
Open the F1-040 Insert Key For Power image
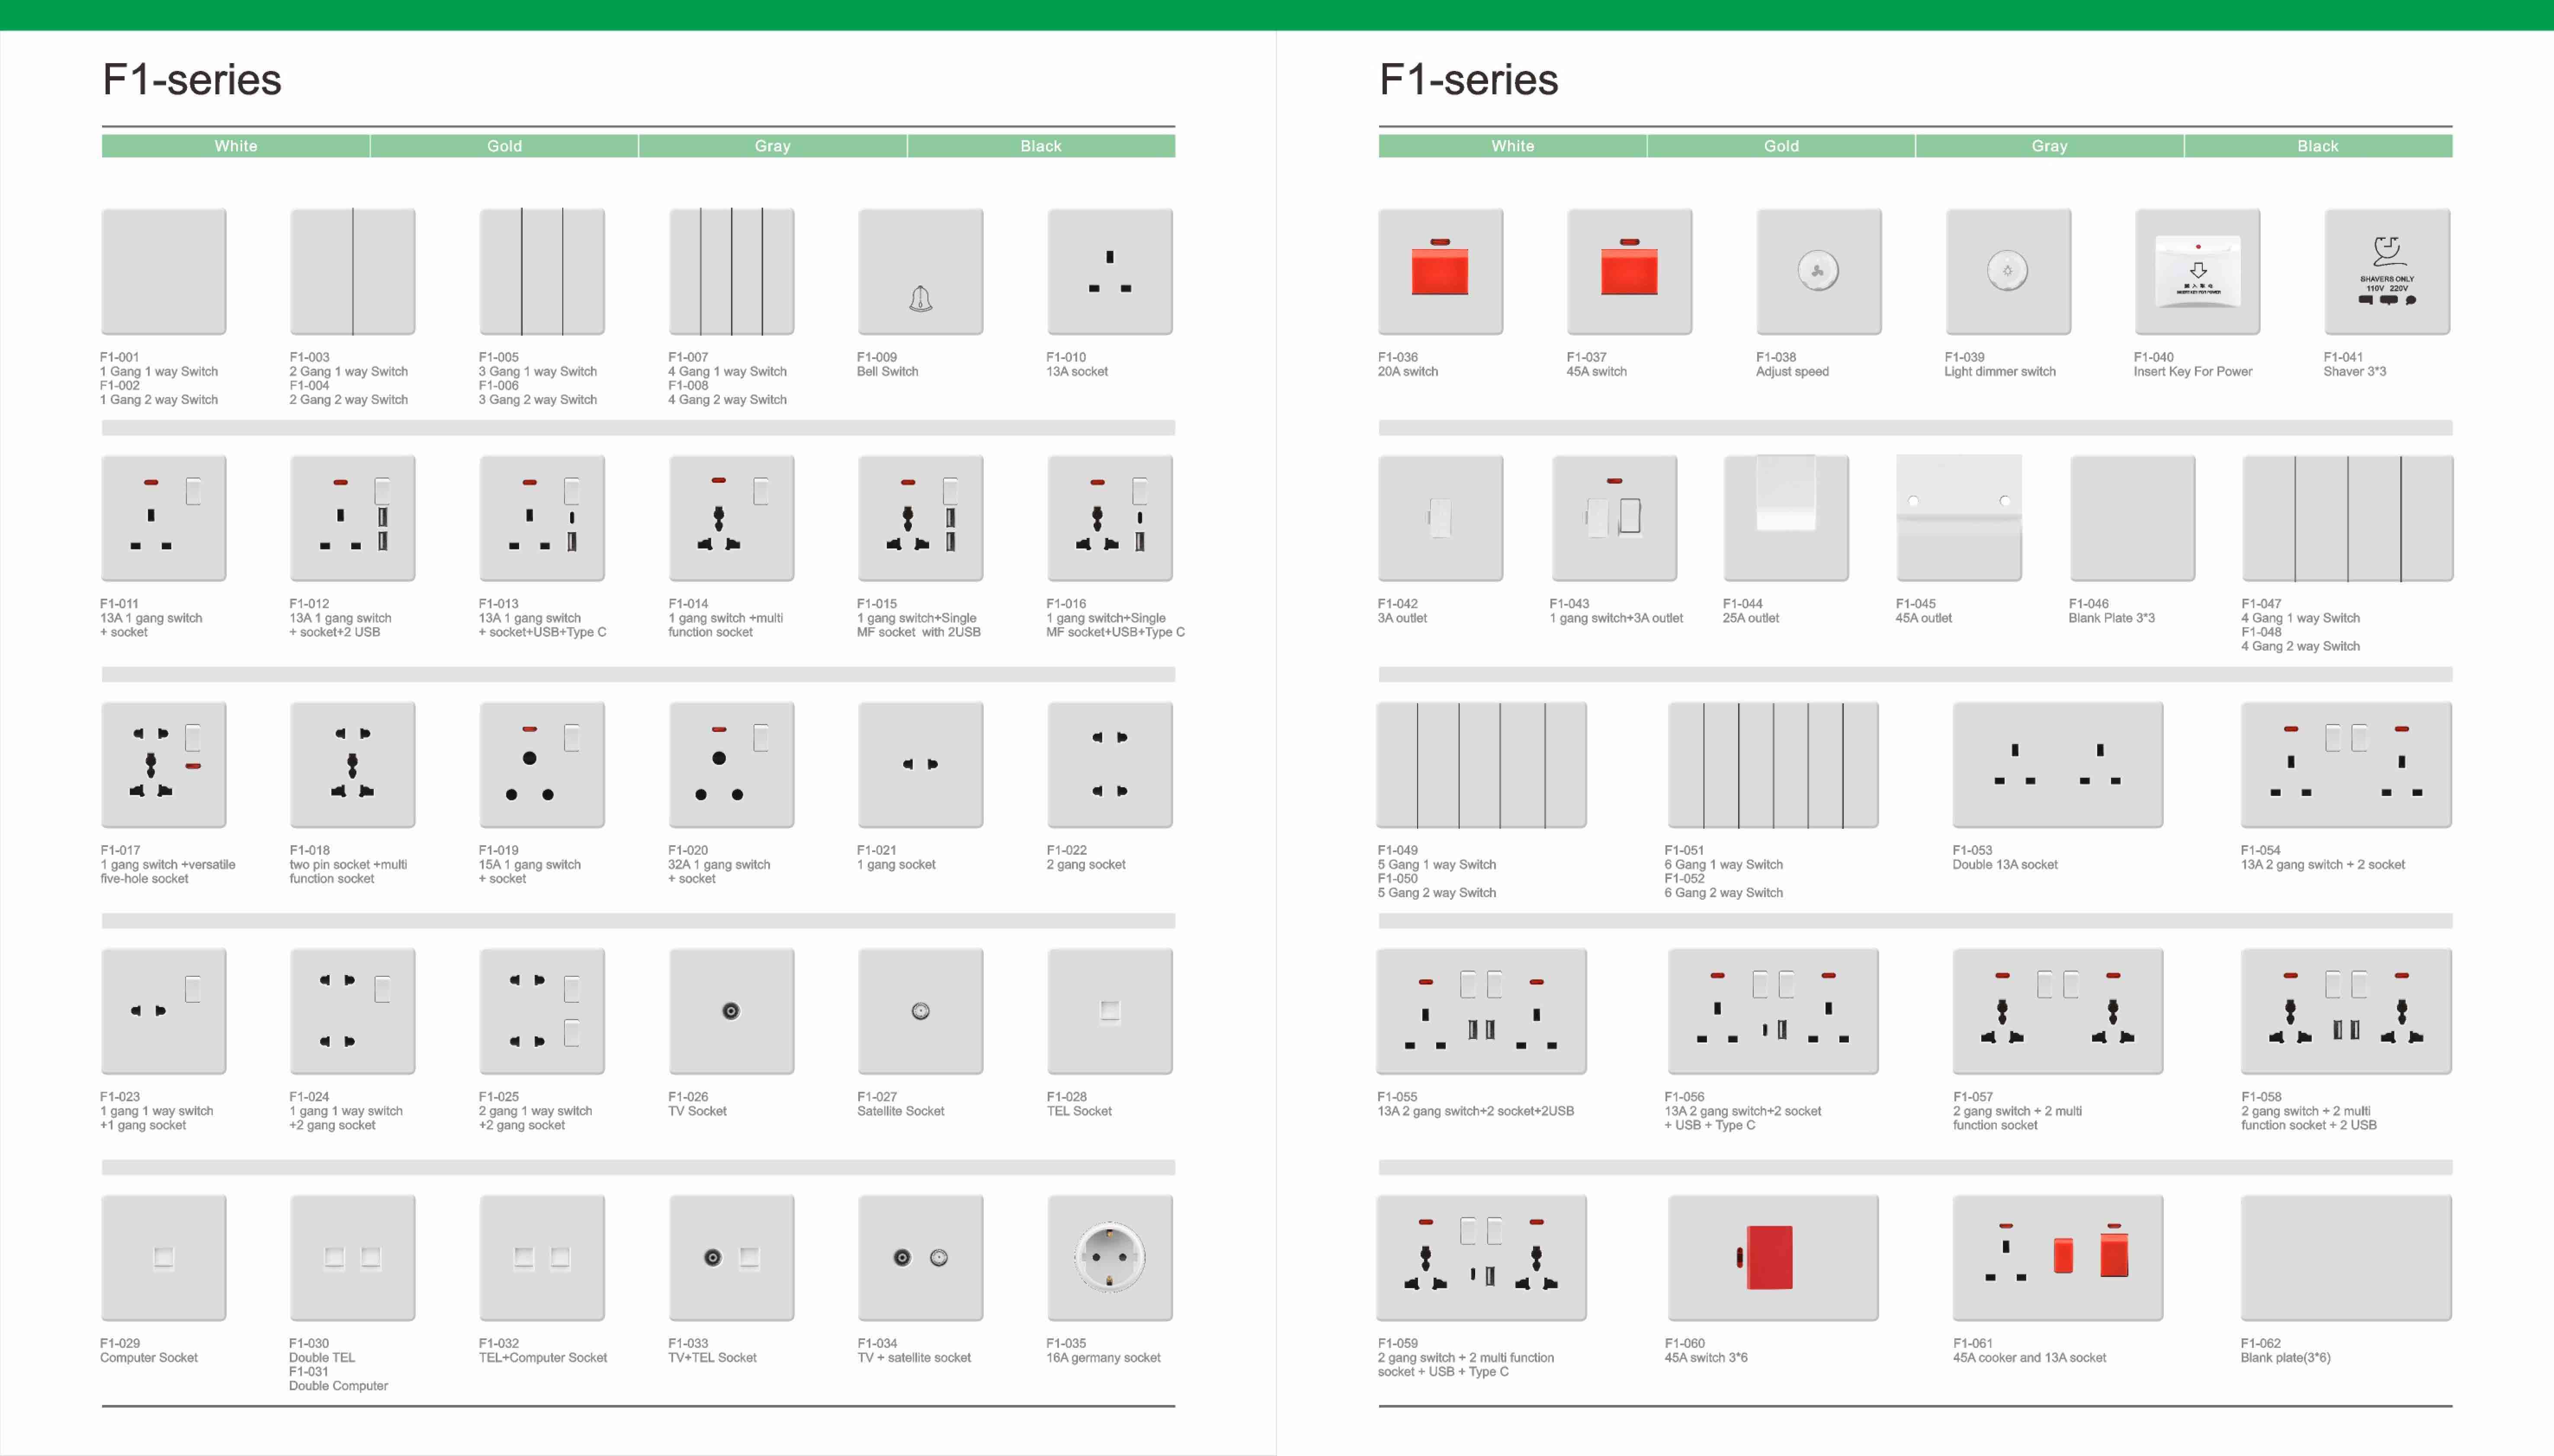pyautogui.click(x=2197, y=272)
